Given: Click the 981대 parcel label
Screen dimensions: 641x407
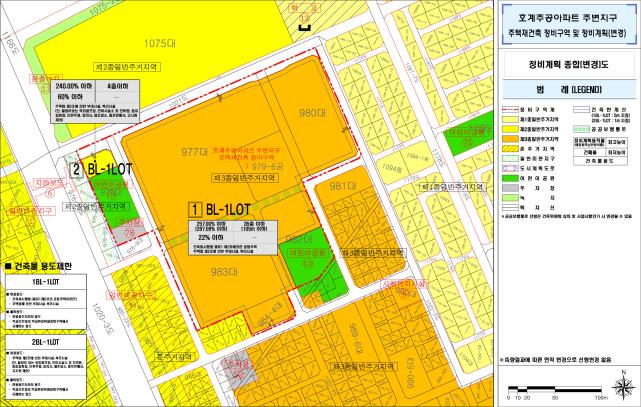Looking at the screenshot, I should pos(343,186).
